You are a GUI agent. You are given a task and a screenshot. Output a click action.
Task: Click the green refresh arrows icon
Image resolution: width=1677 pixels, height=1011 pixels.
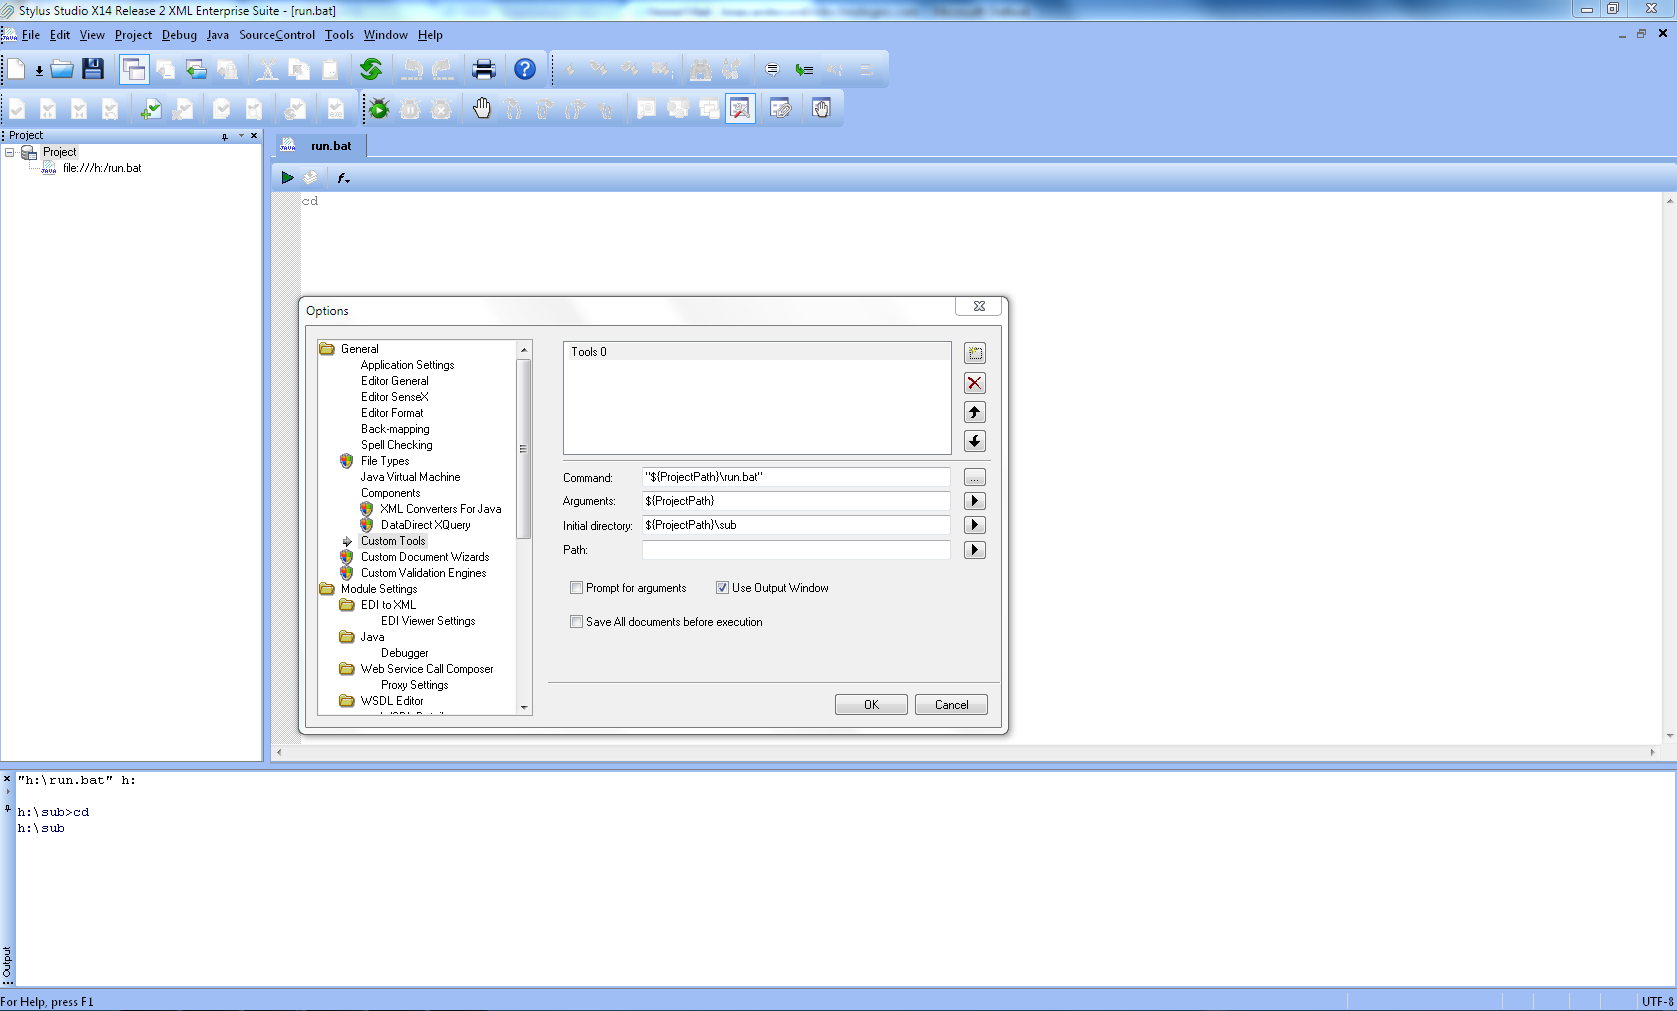371,69
